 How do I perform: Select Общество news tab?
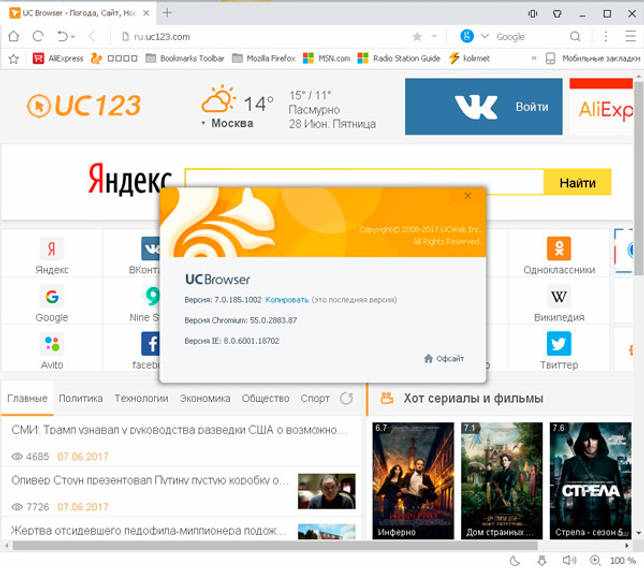point(265,398)
